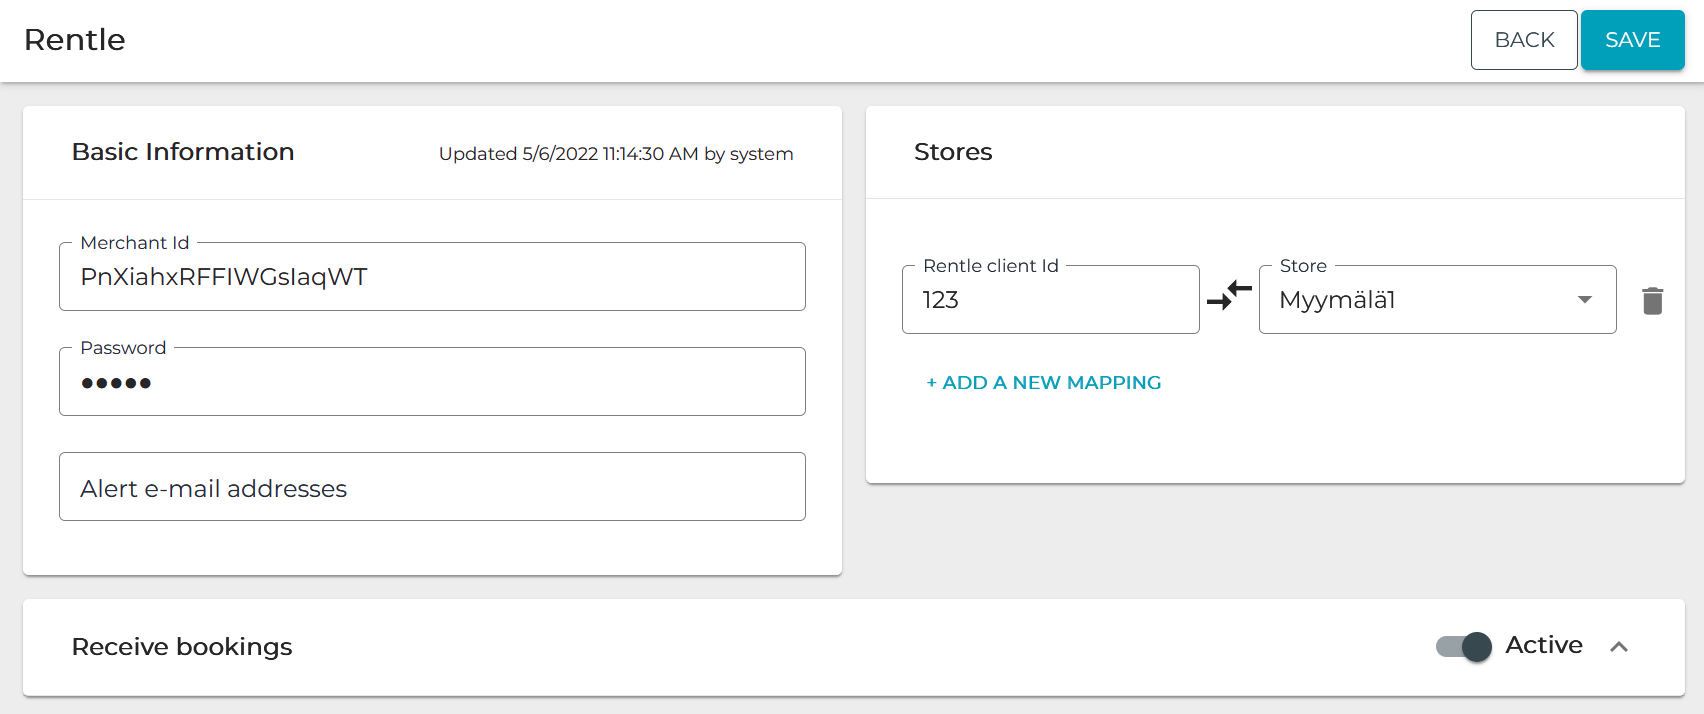Edit the Rentle client Id field

[1050, 300]
